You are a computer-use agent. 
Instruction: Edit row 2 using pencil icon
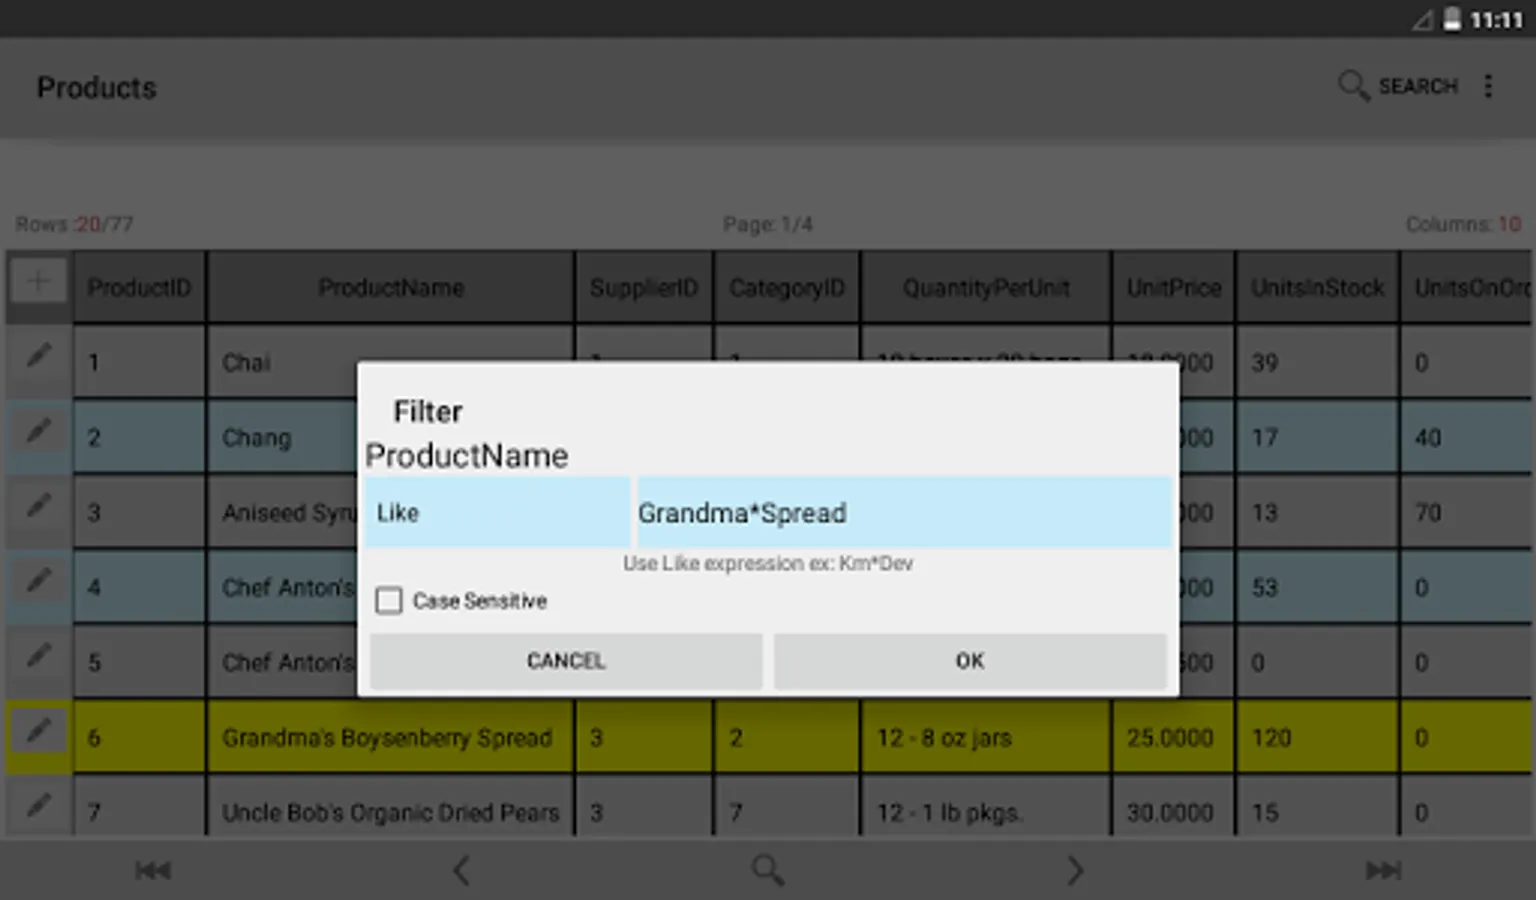tap(39, 431)
